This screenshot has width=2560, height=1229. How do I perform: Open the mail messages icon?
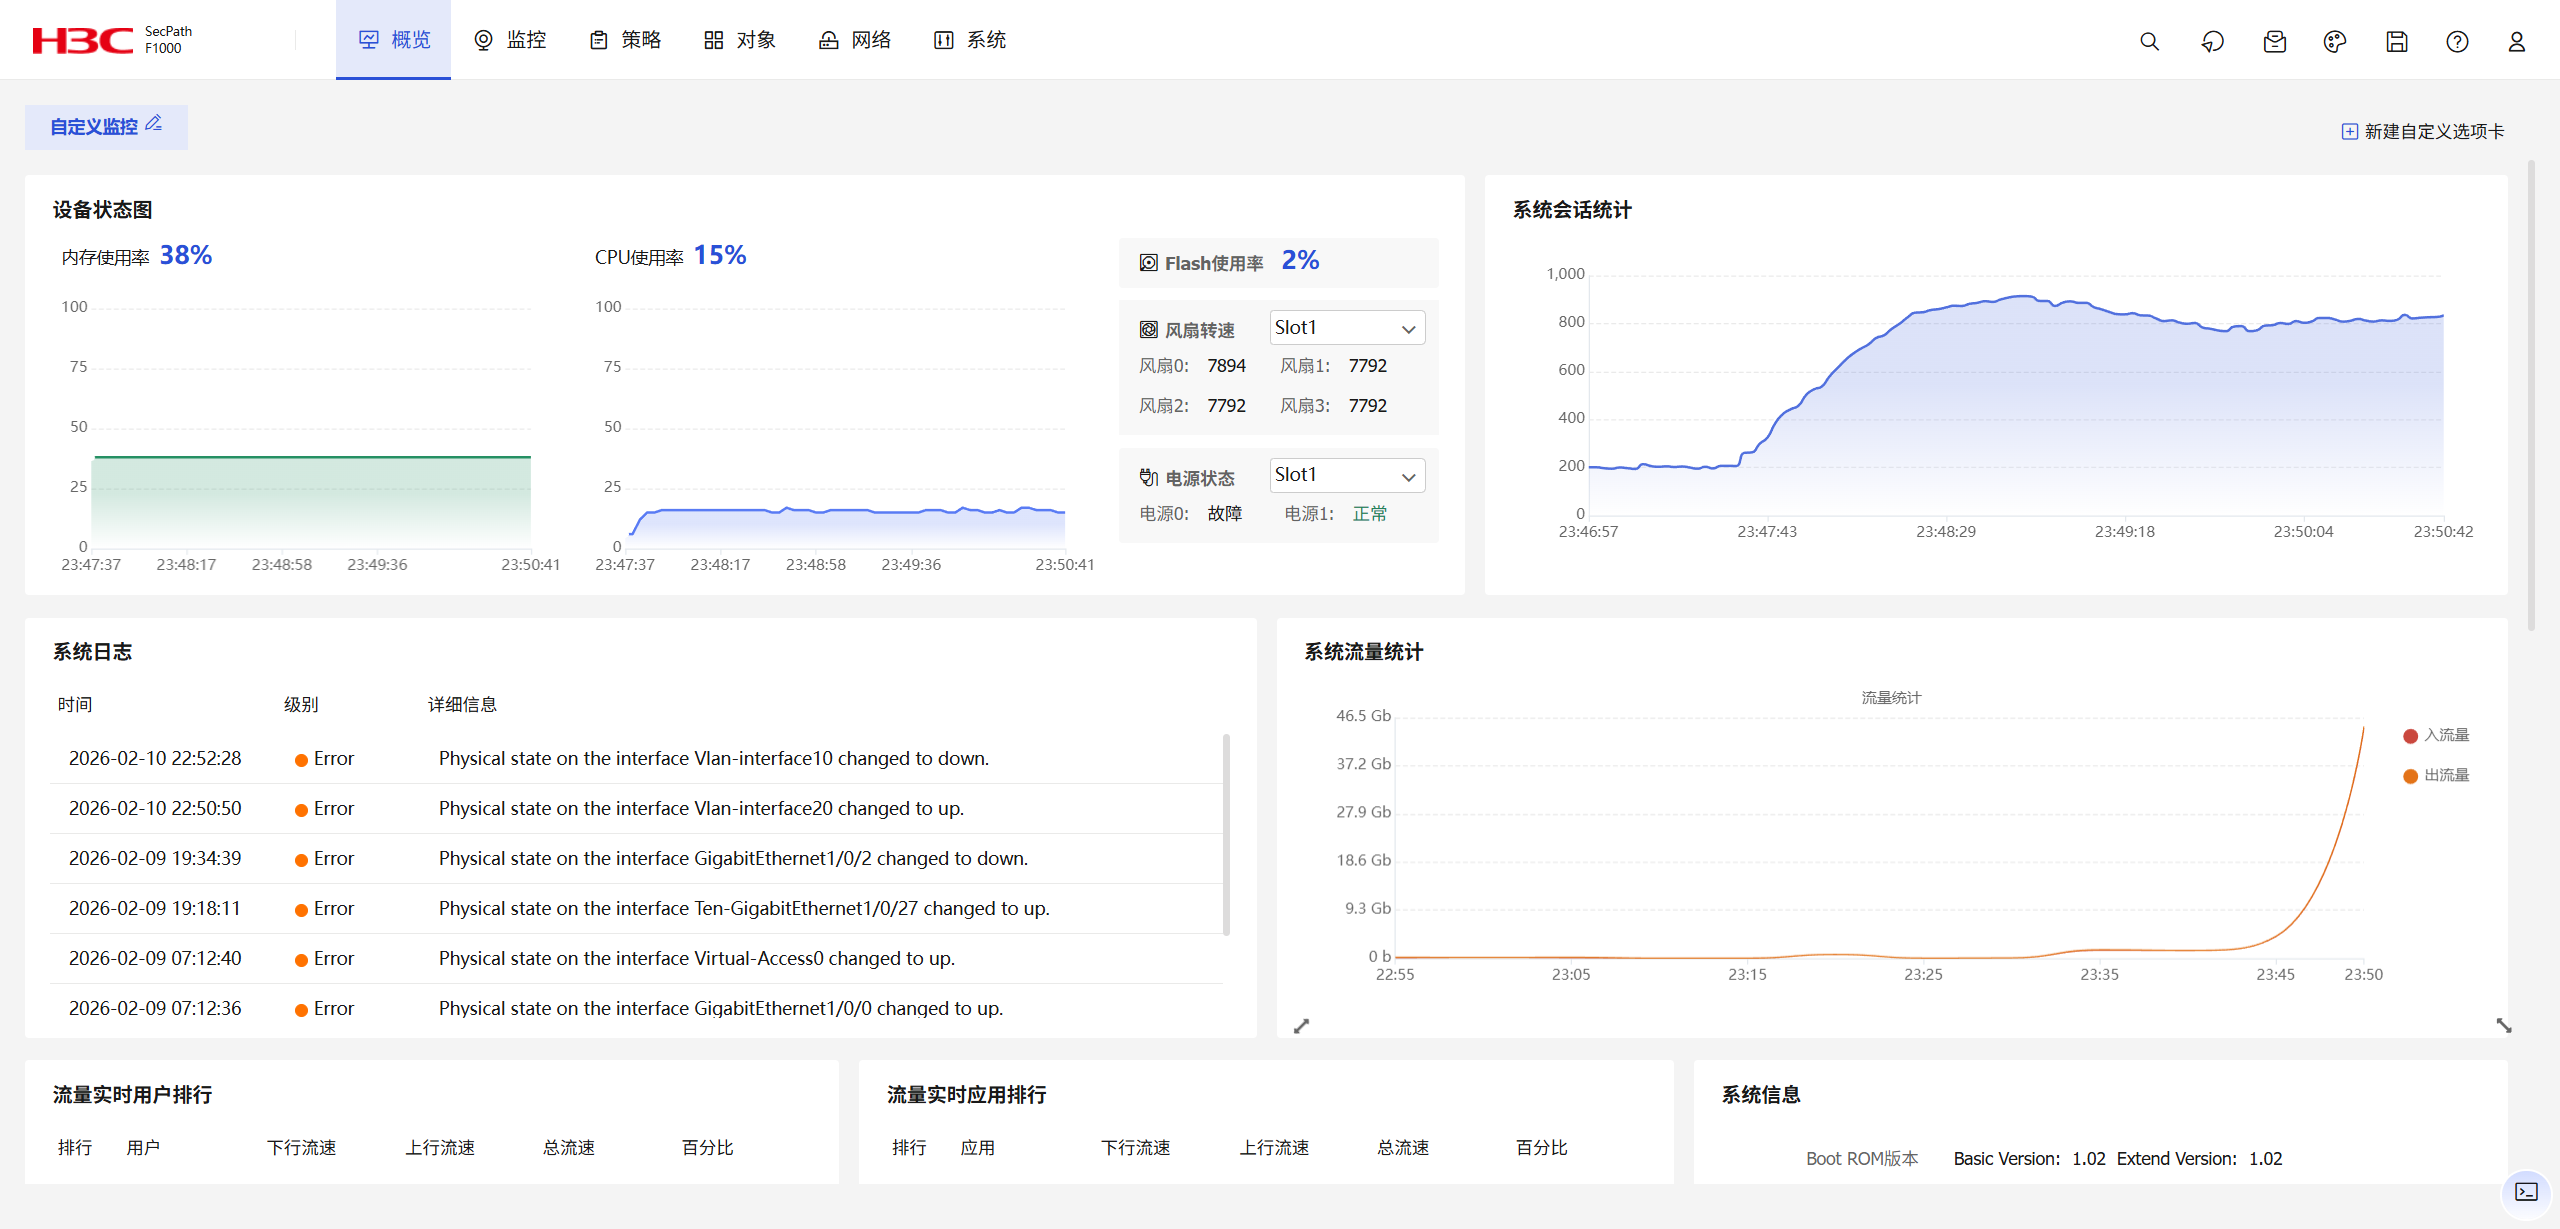pos(2274,41)
